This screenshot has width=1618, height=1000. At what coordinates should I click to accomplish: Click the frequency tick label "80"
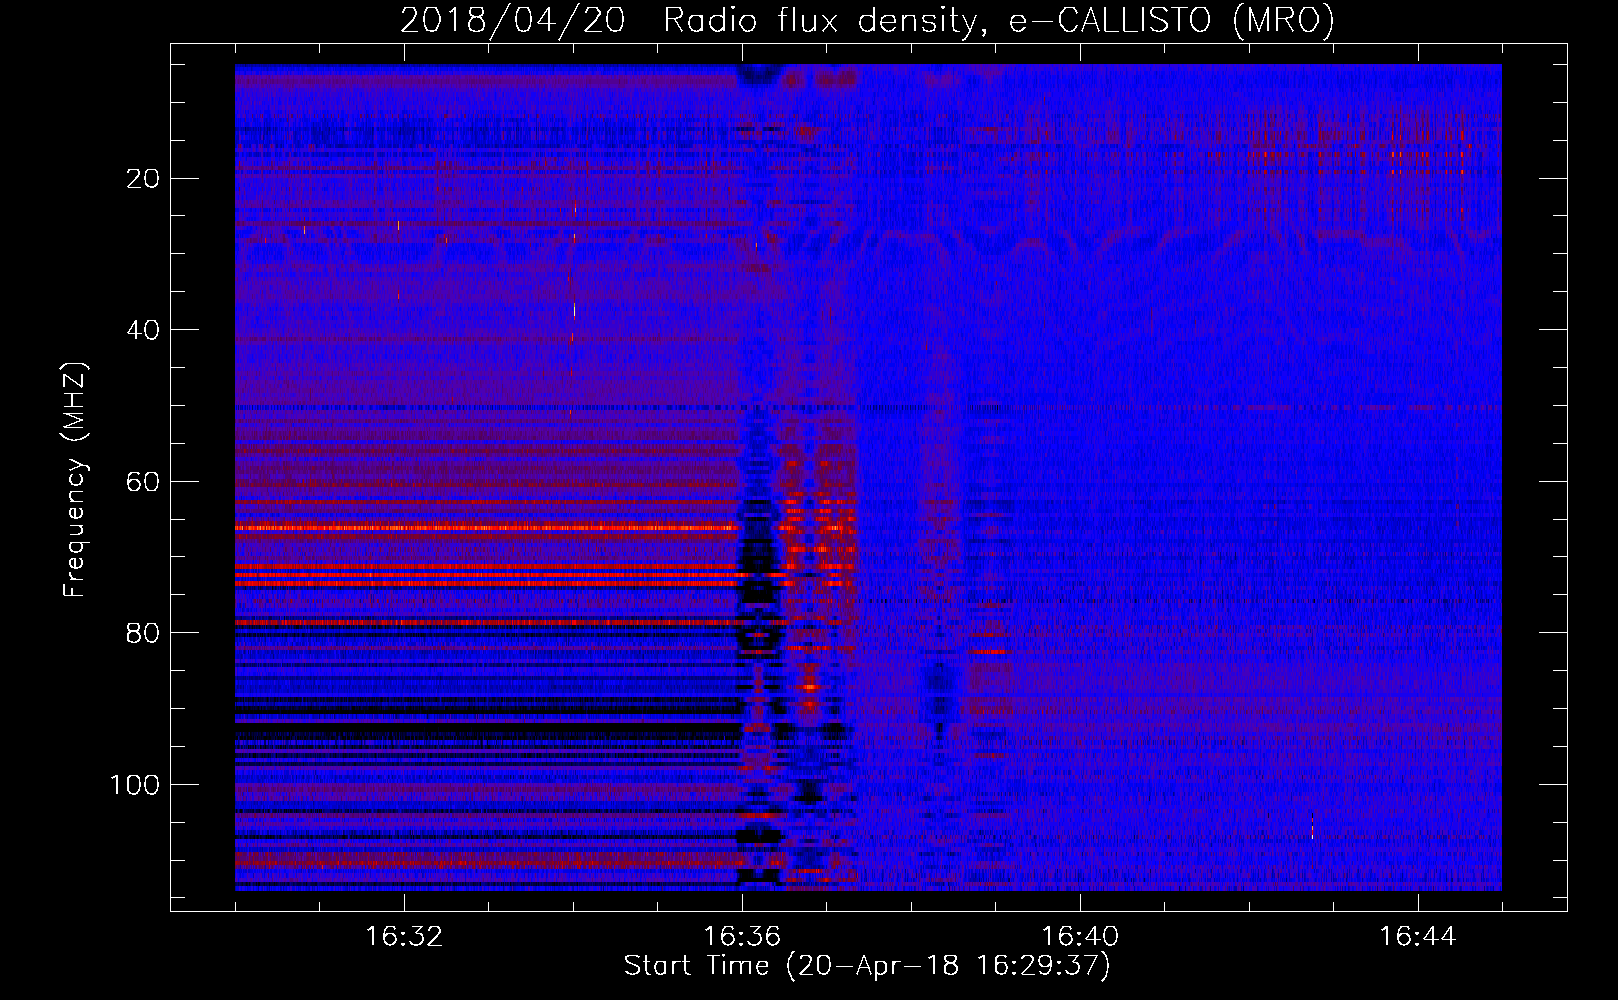pyautogui.click(x=143, y=634)
